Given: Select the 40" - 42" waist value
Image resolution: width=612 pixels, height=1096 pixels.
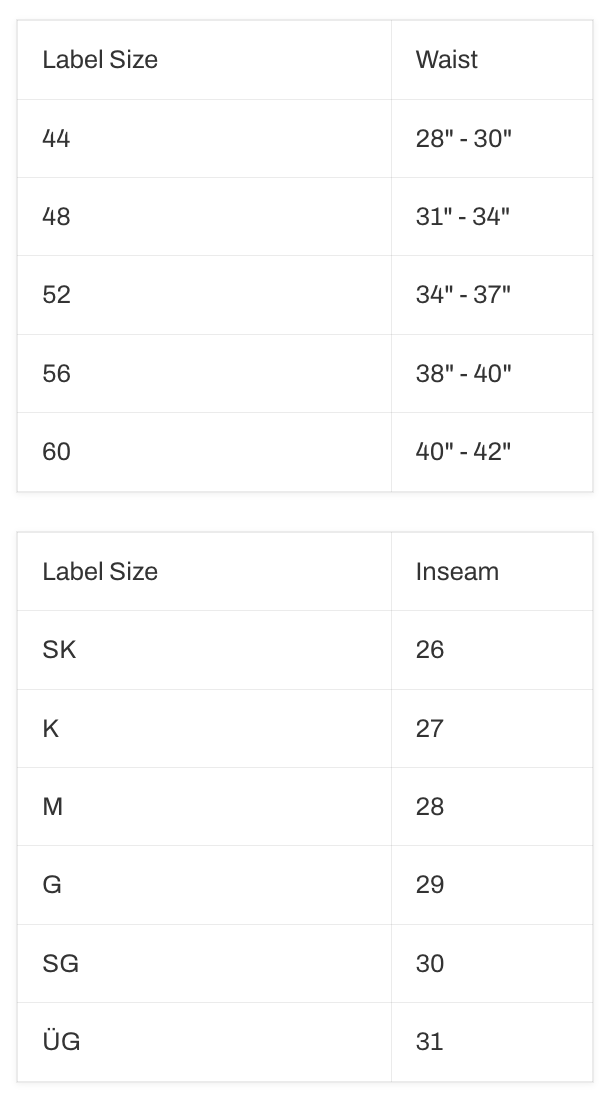Looking at the screenshot, I should (x=463, y=451).
